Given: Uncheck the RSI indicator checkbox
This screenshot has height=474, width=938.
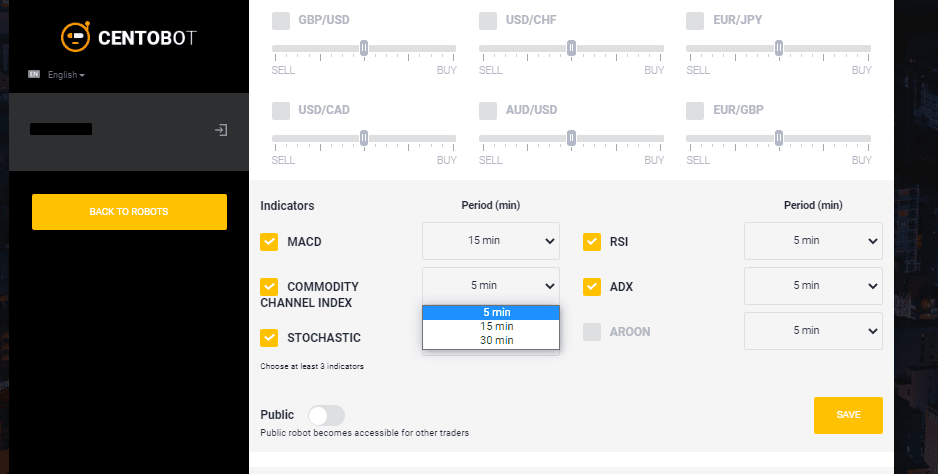Looking at the screenshot, I should [x=592, y=242].
